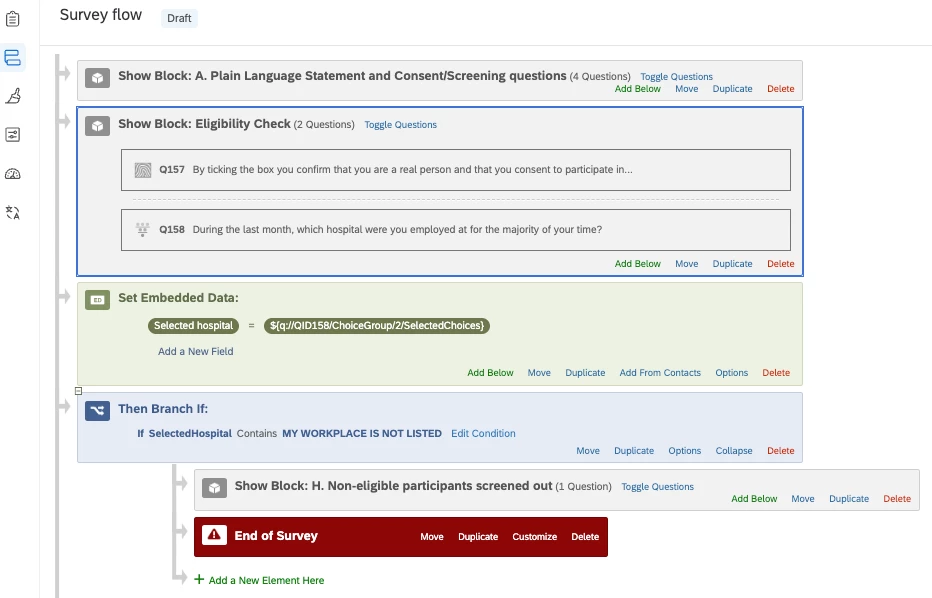Duplicate block A Plain Language Statement
932x598 pixels.
[732, 89]
